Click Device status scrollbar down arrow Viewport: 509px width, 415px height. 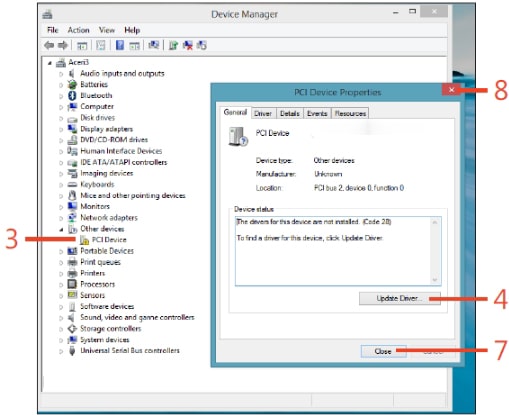pos(435,280)
